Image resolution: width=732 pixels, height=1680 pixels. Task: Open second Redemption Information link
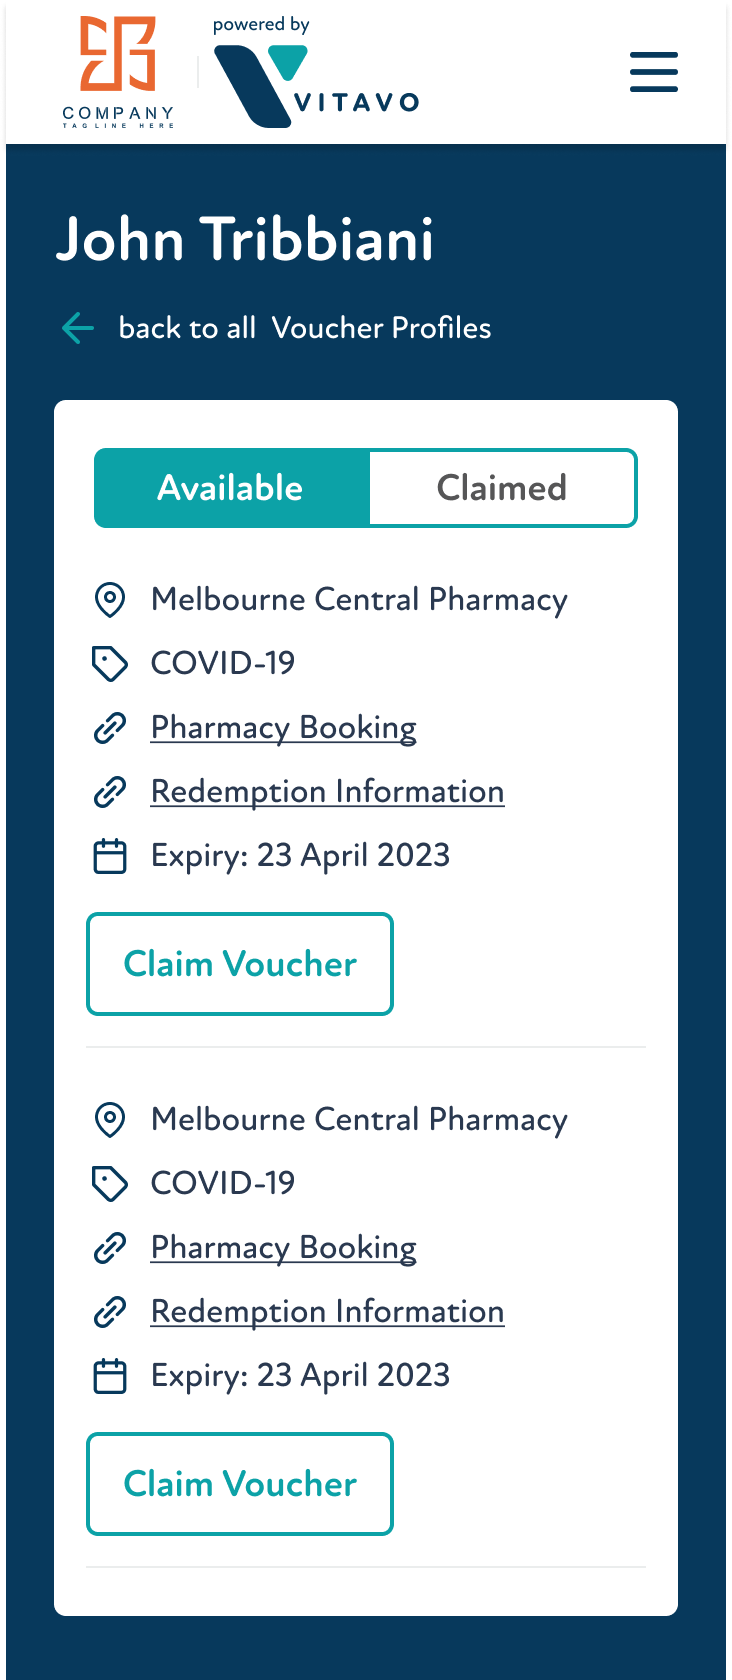pos(327,1312)
